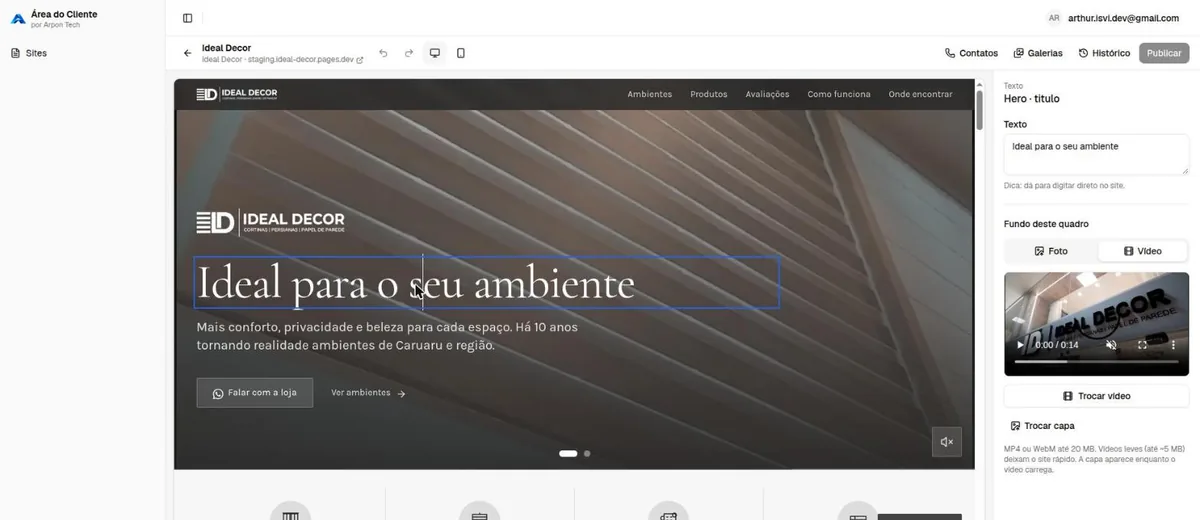This screenshot has height=520, width=1200.
Task: Go to Avaliações in the site nav
Action: tap(767, 94)
